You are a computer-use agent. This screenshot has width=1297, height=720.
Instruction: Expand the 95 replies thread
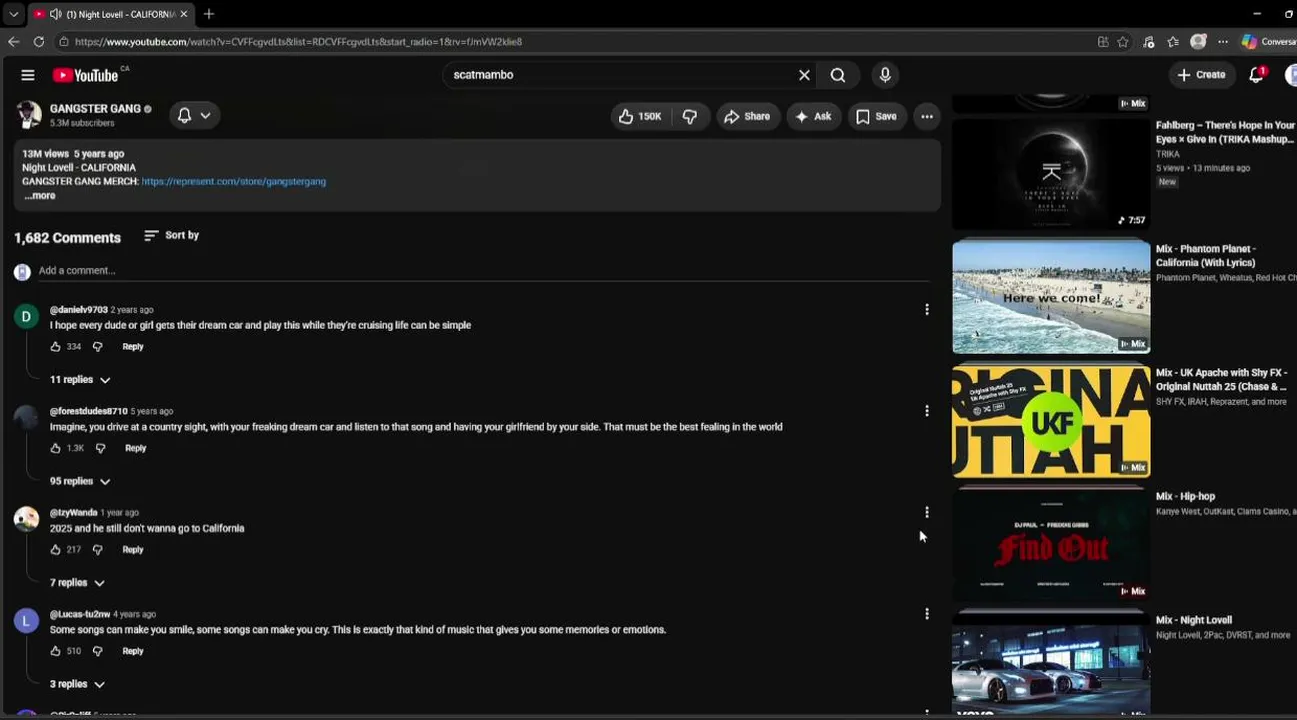point(80,481)
